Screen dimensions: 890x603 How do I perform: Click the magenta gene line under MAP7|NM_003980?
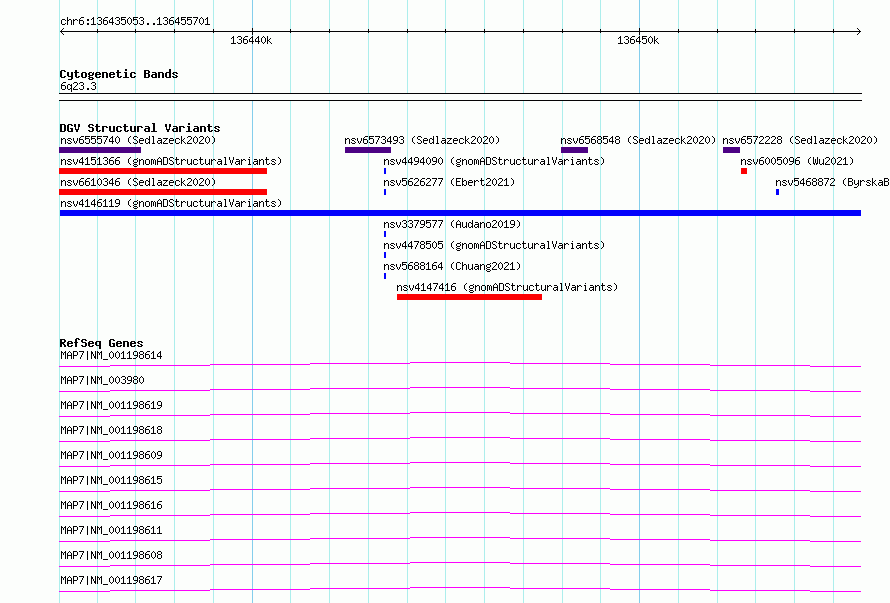tap(460, 389)
